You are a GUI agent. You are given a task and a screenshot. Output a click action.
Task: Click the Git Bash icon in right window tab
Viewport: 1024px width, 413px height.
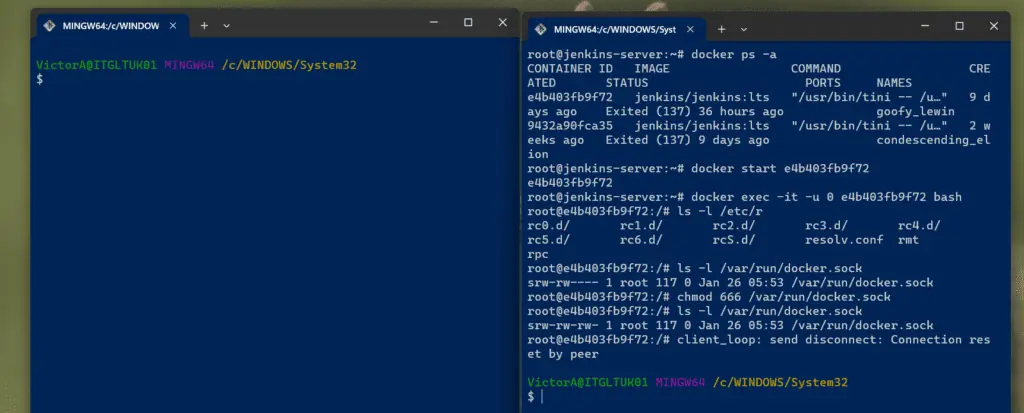[x=540, y=29]
